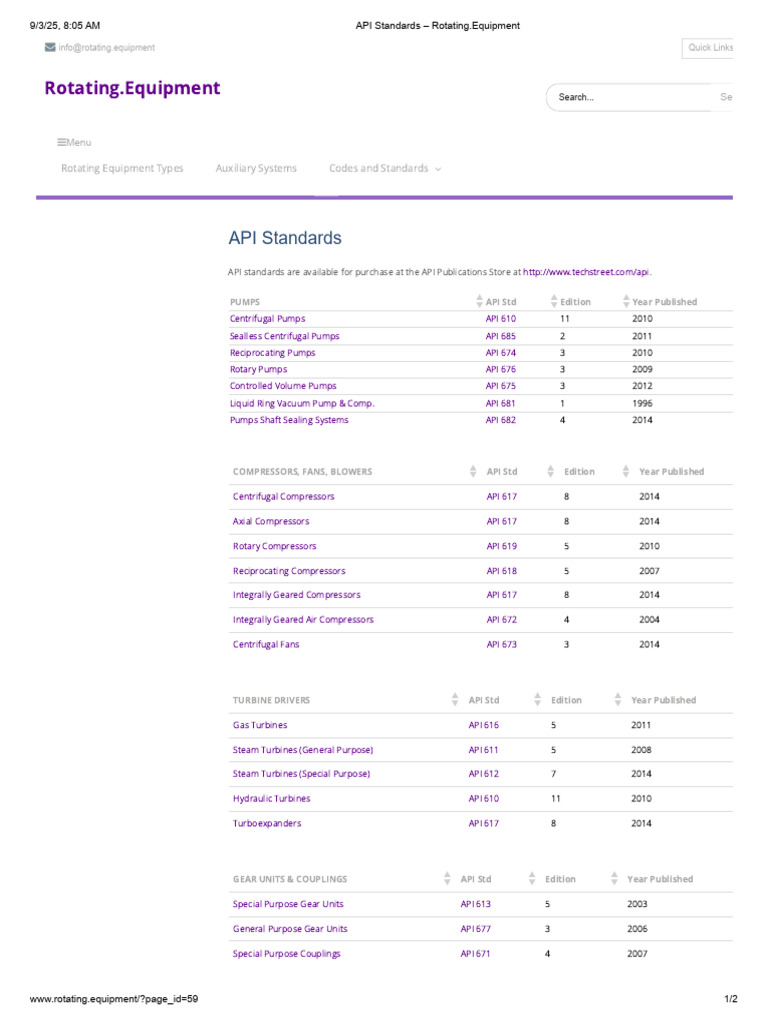
Task: Click the envelope icon beside info@rotating.equipment
Action: click(50, 47)
